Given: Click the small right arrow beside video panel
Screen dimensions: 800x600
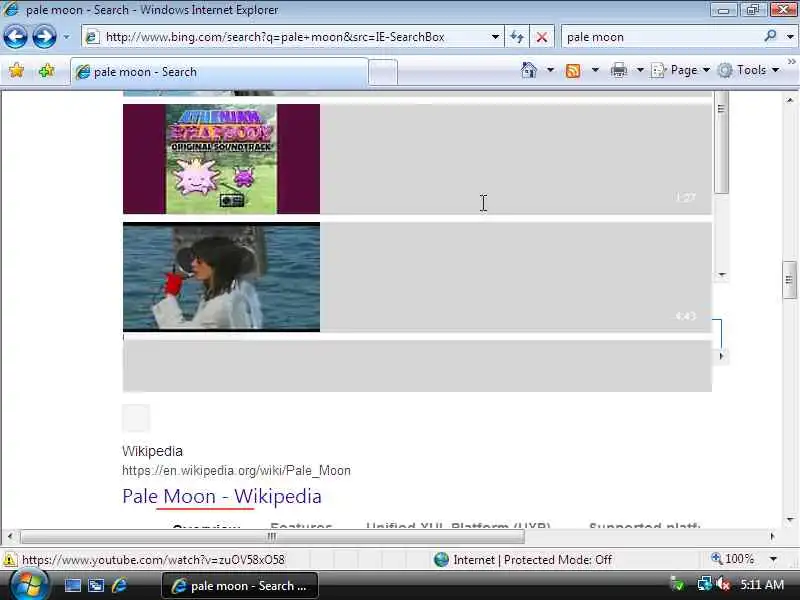Looking at the screenshot, I should (721, 356).
